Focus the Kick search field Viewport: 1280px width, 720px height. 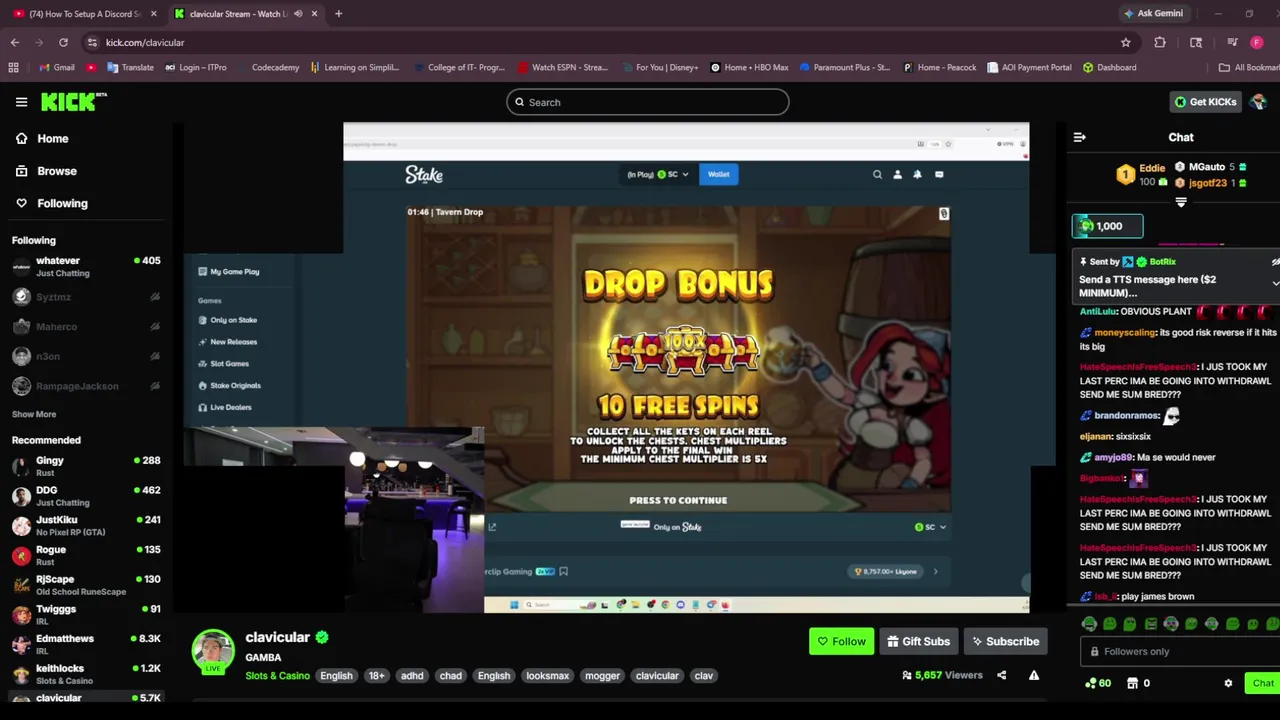point(647,102)
